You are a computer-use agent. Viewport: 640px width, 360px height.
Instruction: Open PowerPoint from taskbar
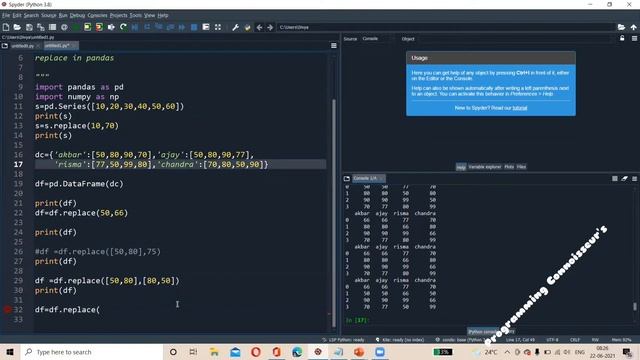(x=359, y=352)
